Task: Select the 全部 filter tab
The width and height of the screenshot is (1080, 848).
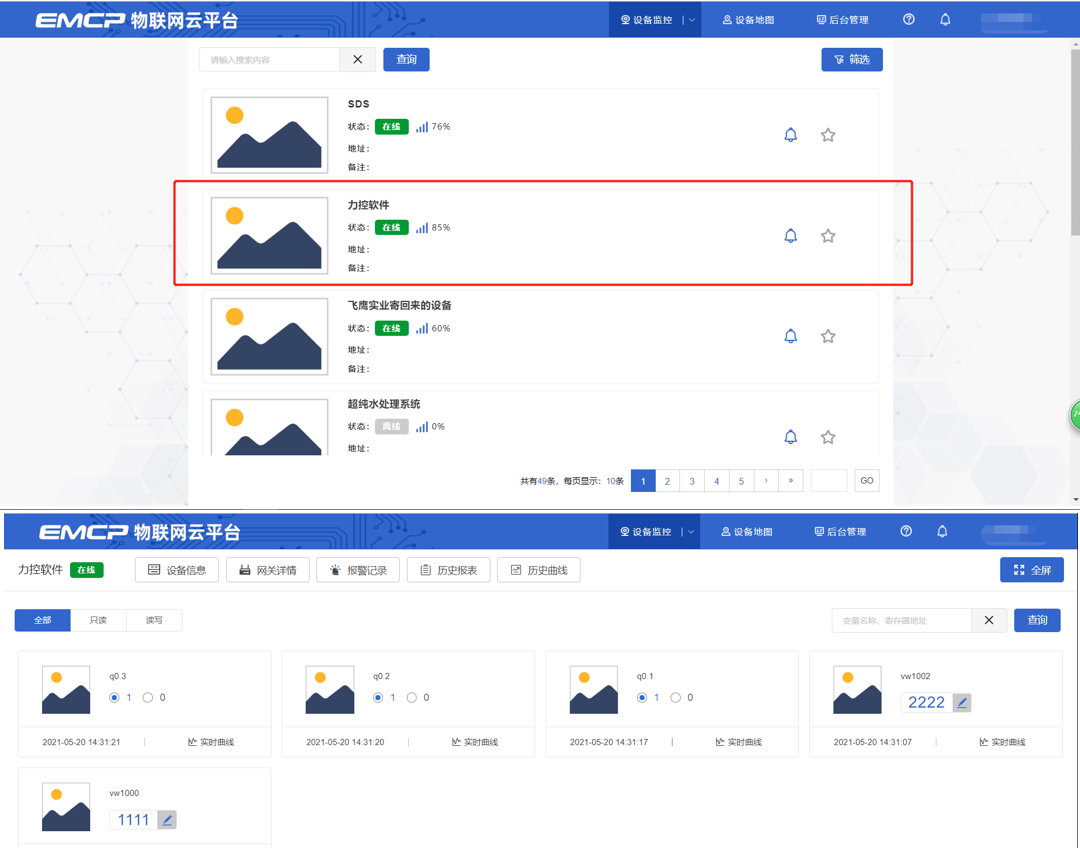Action: click(43, 620)
